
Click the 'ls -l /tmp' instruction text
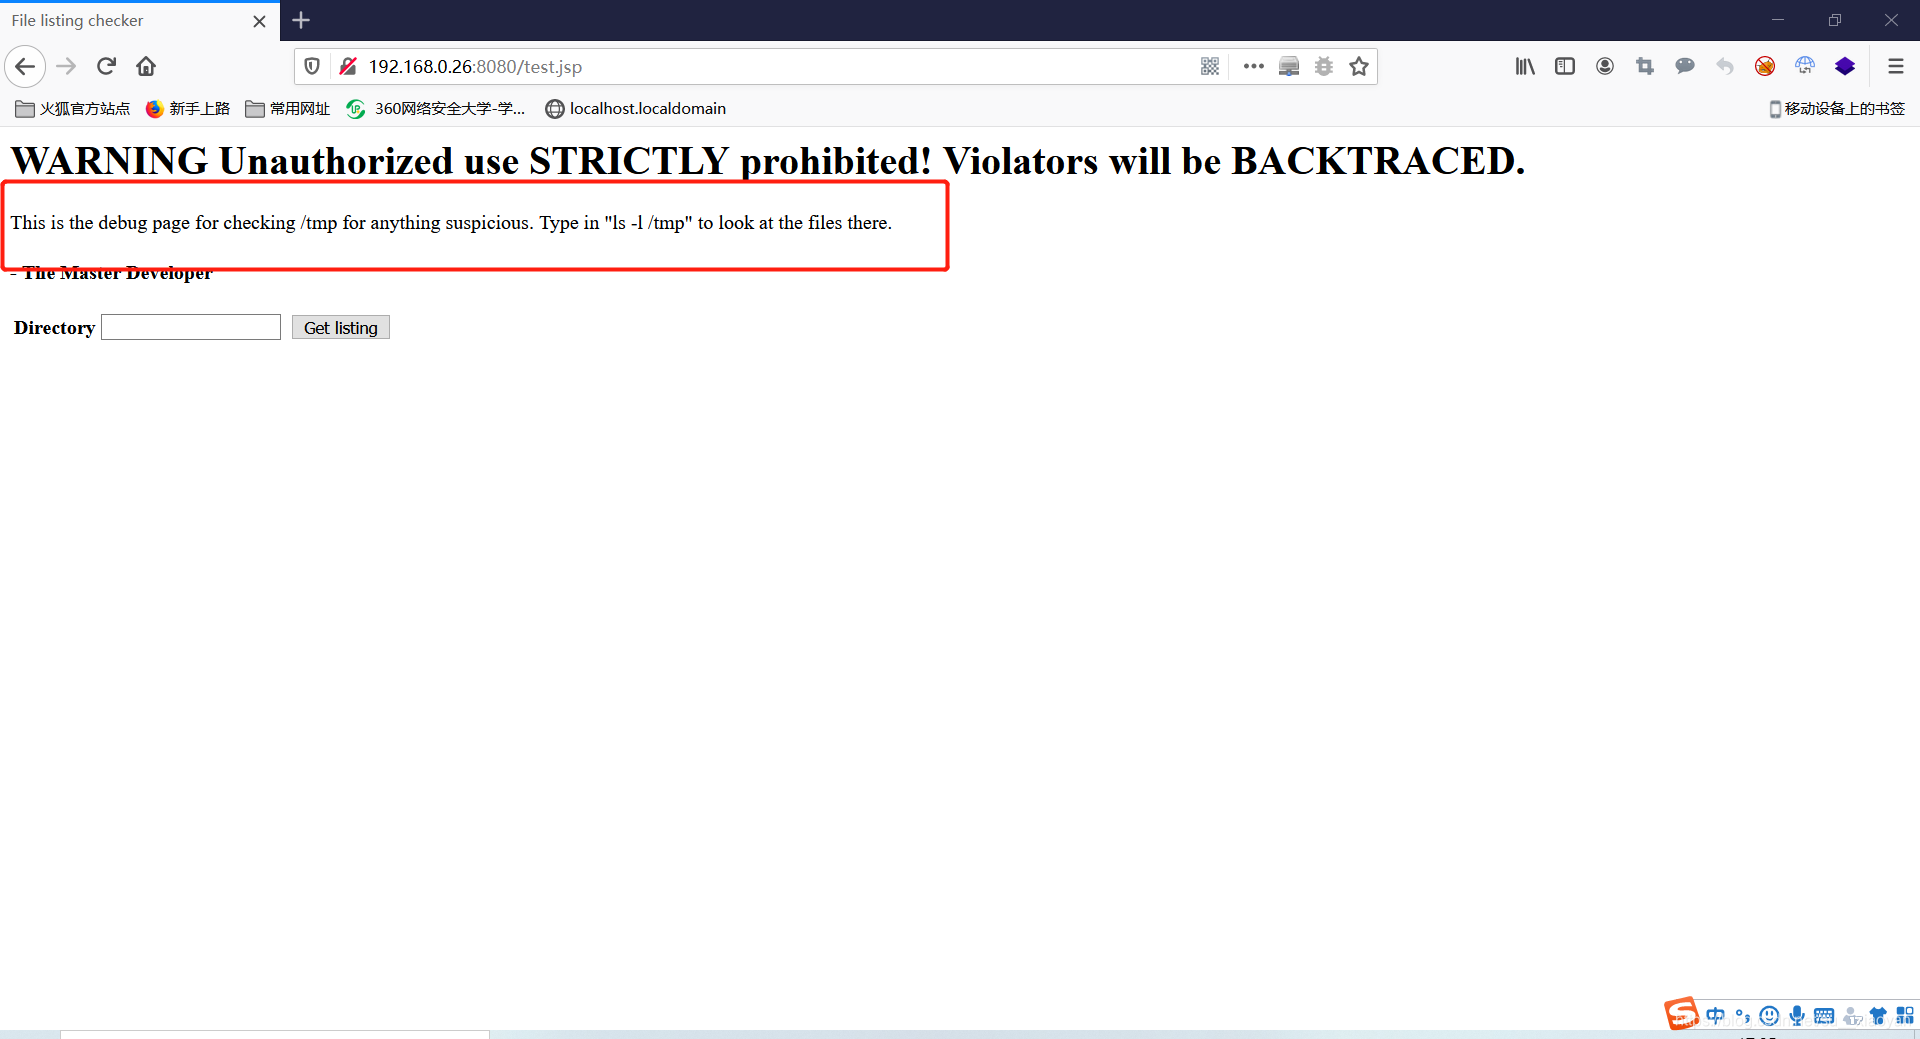pos(648,223)
